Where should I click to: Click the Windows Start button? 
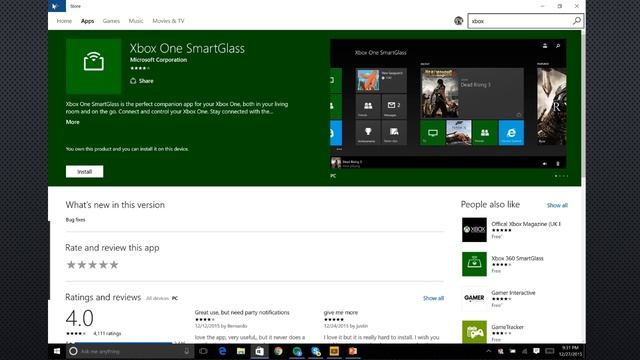[x=57, y=351]
